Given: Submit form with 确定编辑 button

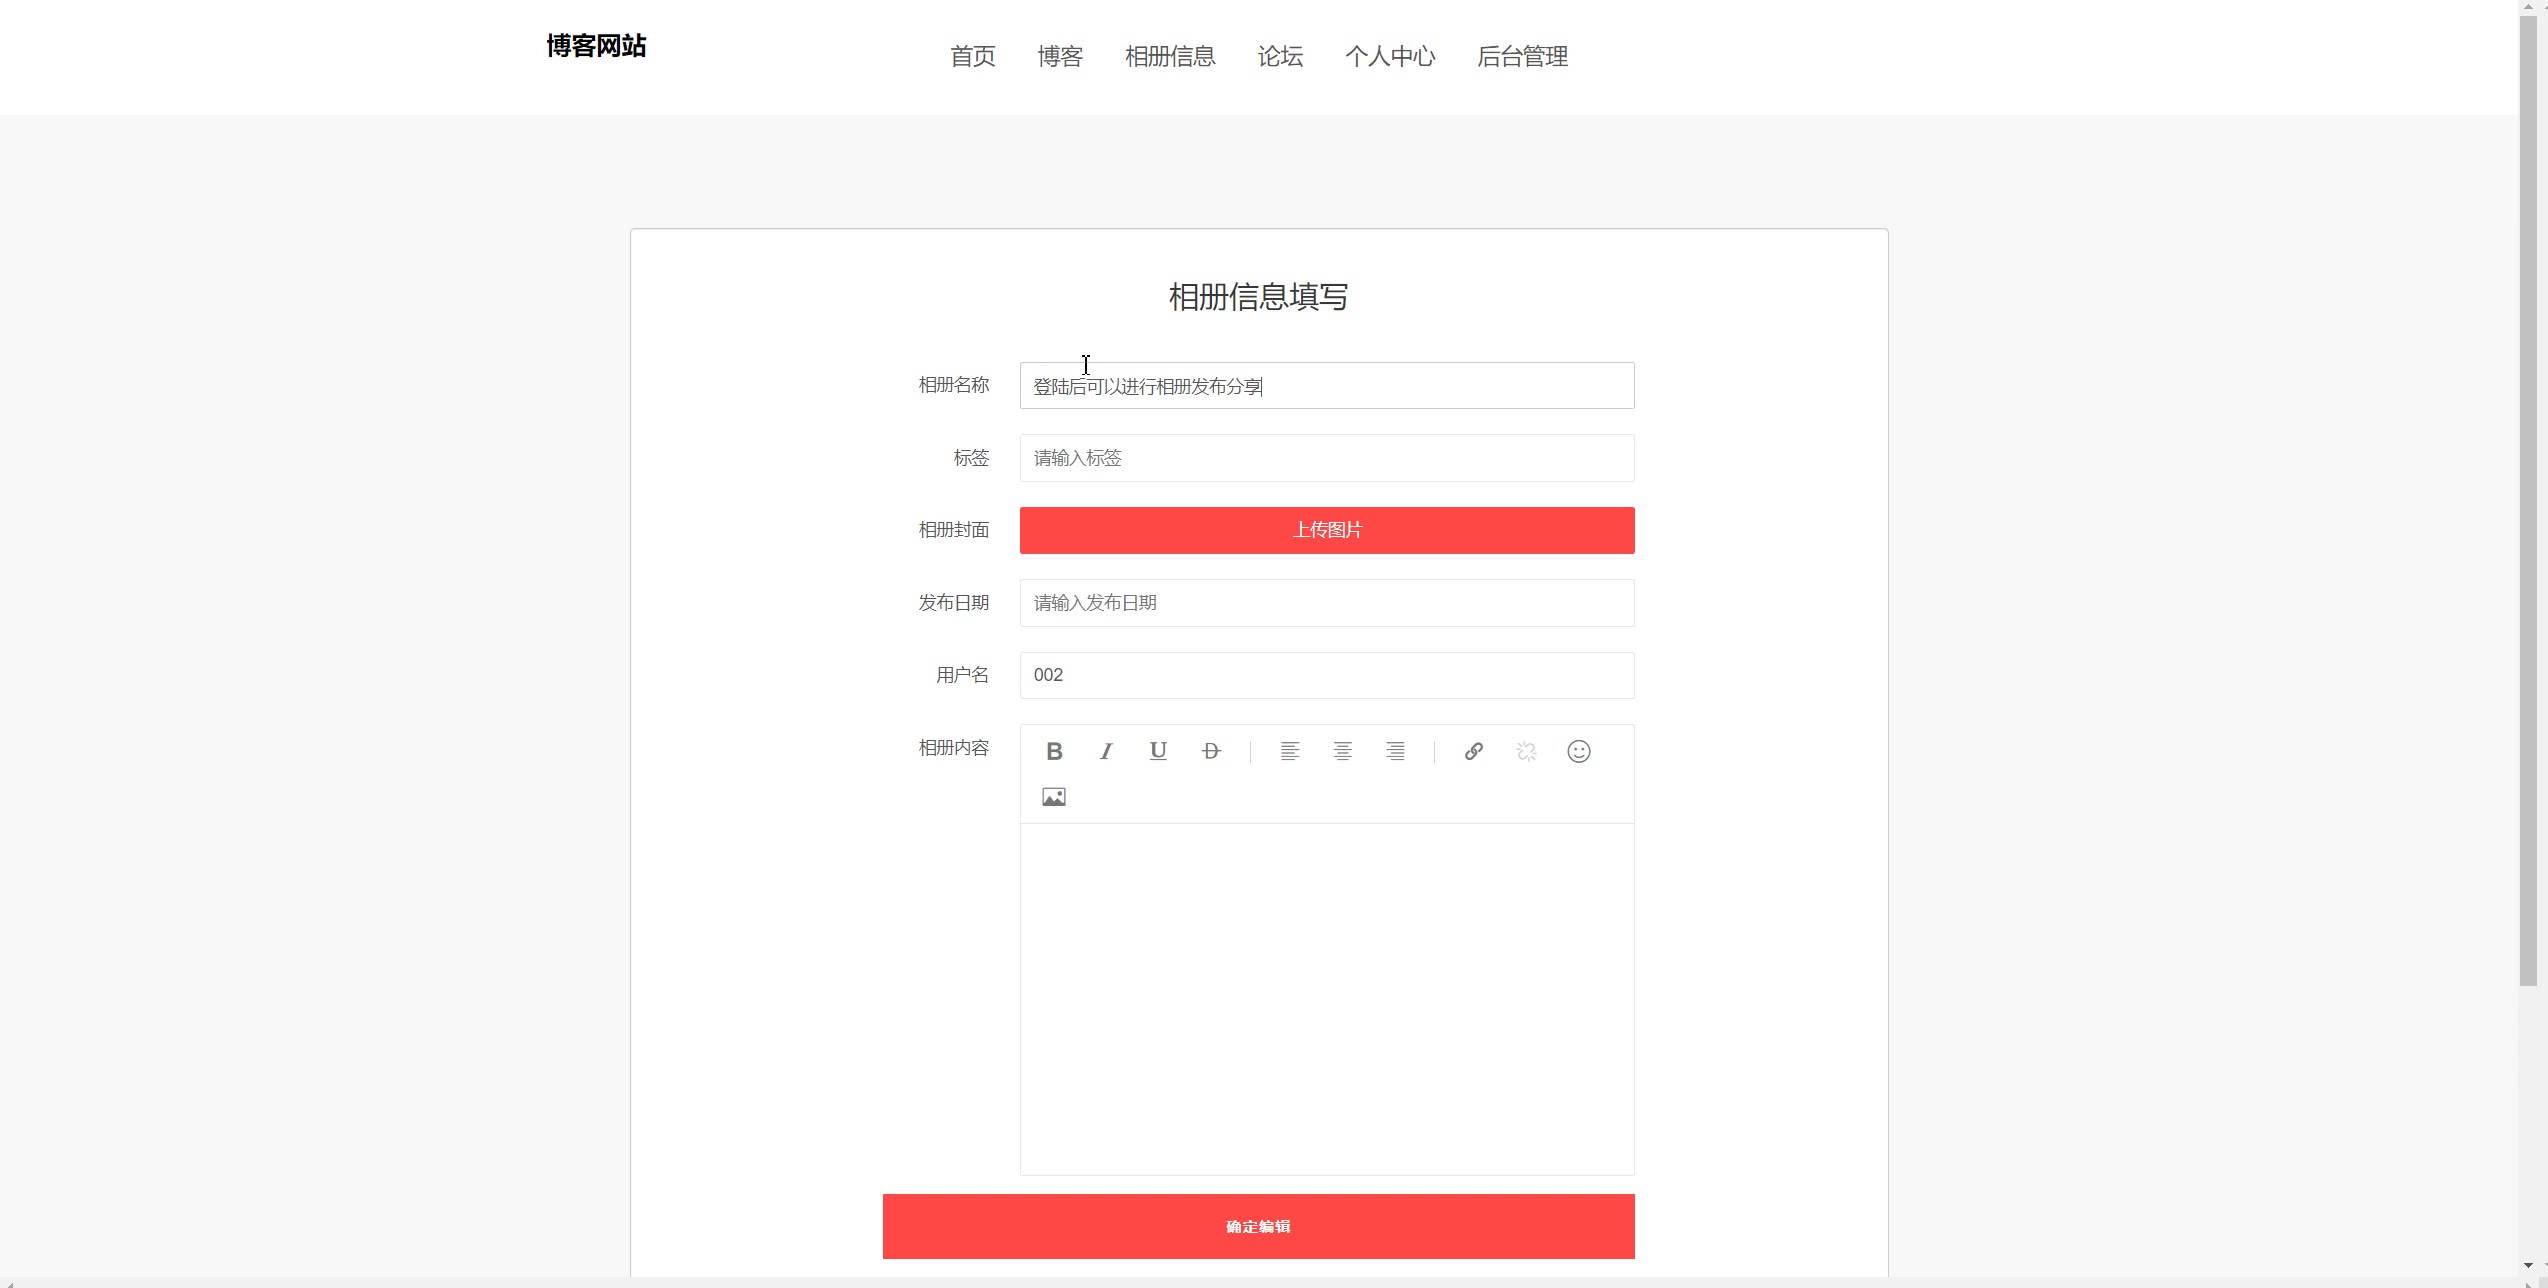Looking at the screenshot, I should click(1258, 1226).
